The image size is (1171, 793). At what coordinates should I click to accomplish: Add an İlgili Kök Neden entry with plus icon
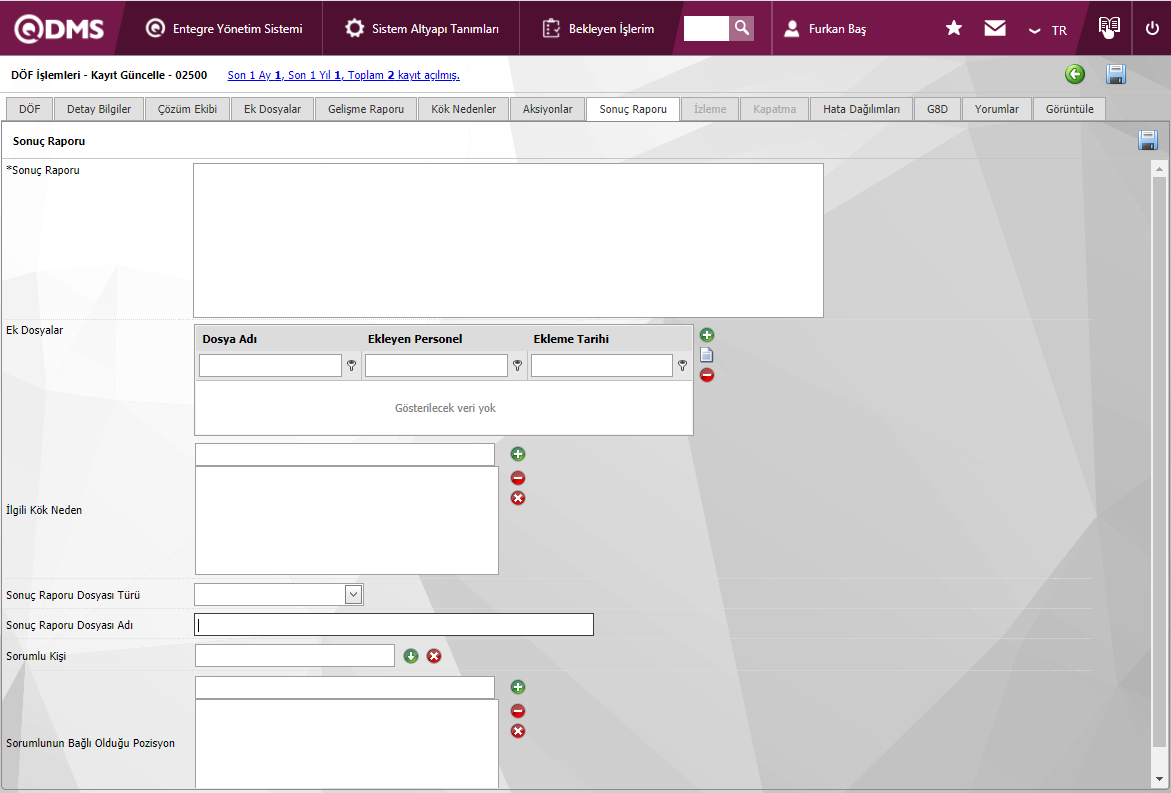(518, 454)
